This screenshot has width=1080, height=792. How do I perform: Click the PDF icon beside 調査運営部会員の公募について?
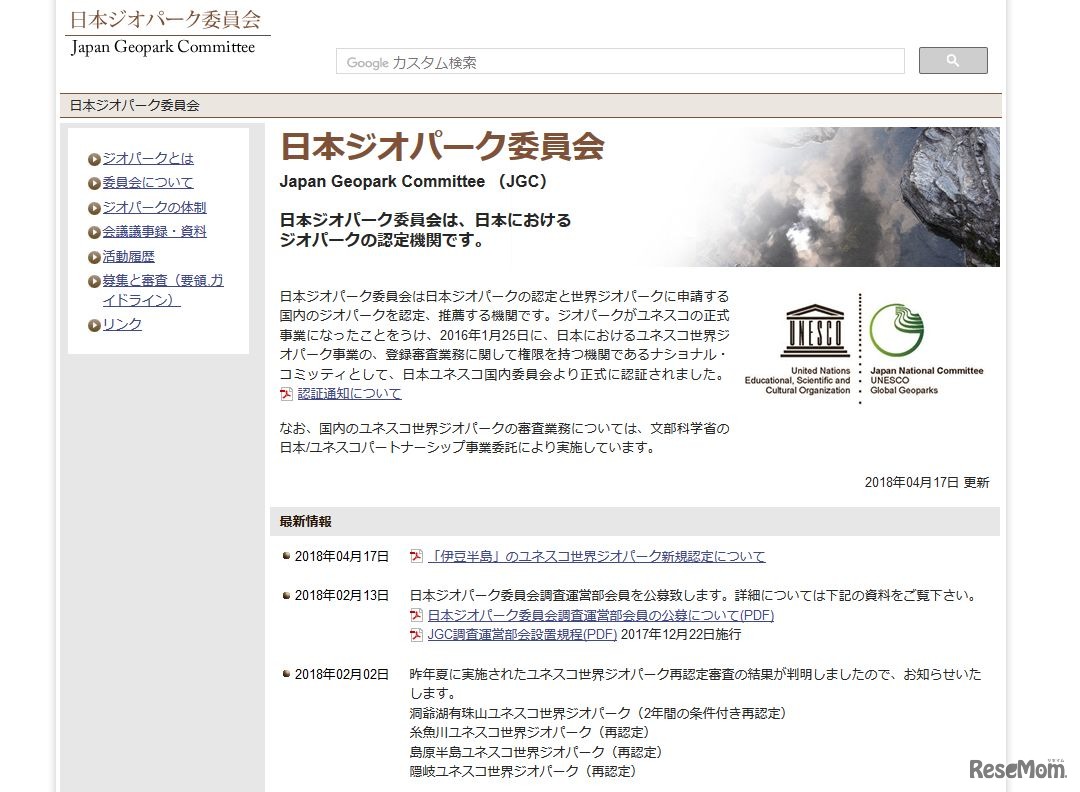click(416, 616)
